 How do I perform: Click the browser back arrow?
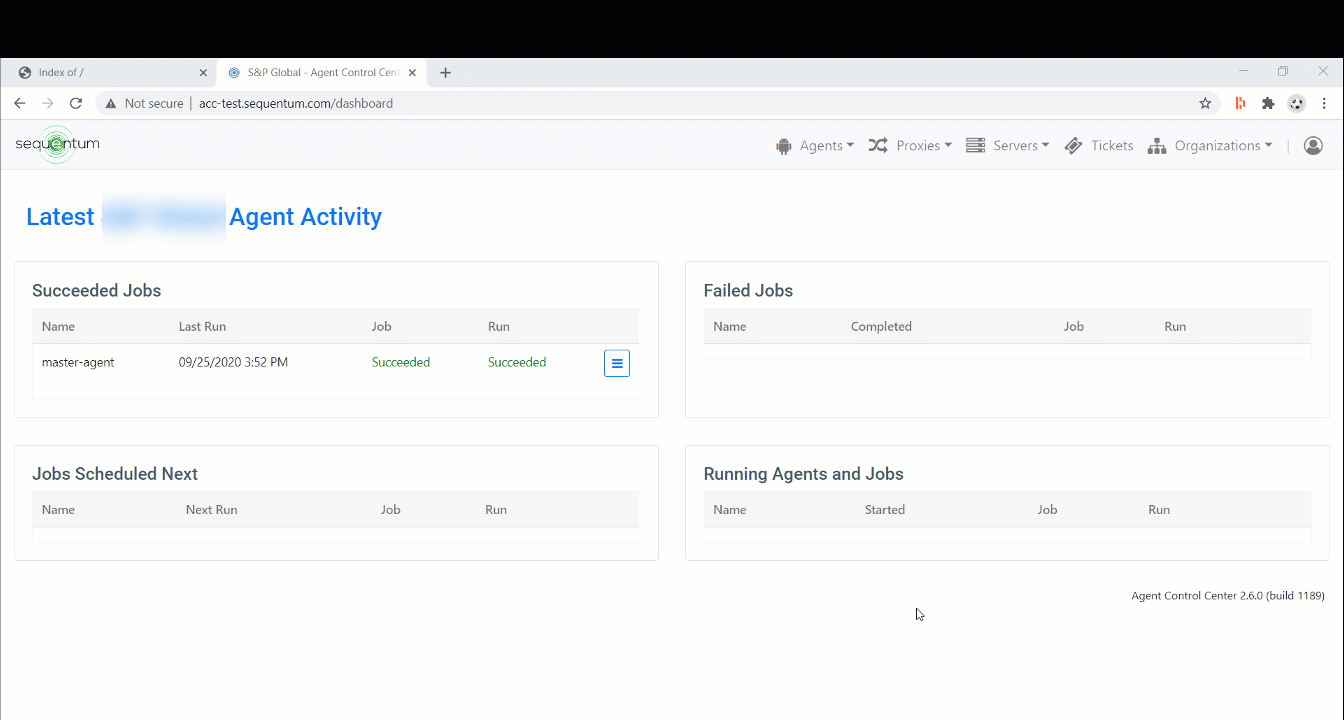tap(19, 103)
